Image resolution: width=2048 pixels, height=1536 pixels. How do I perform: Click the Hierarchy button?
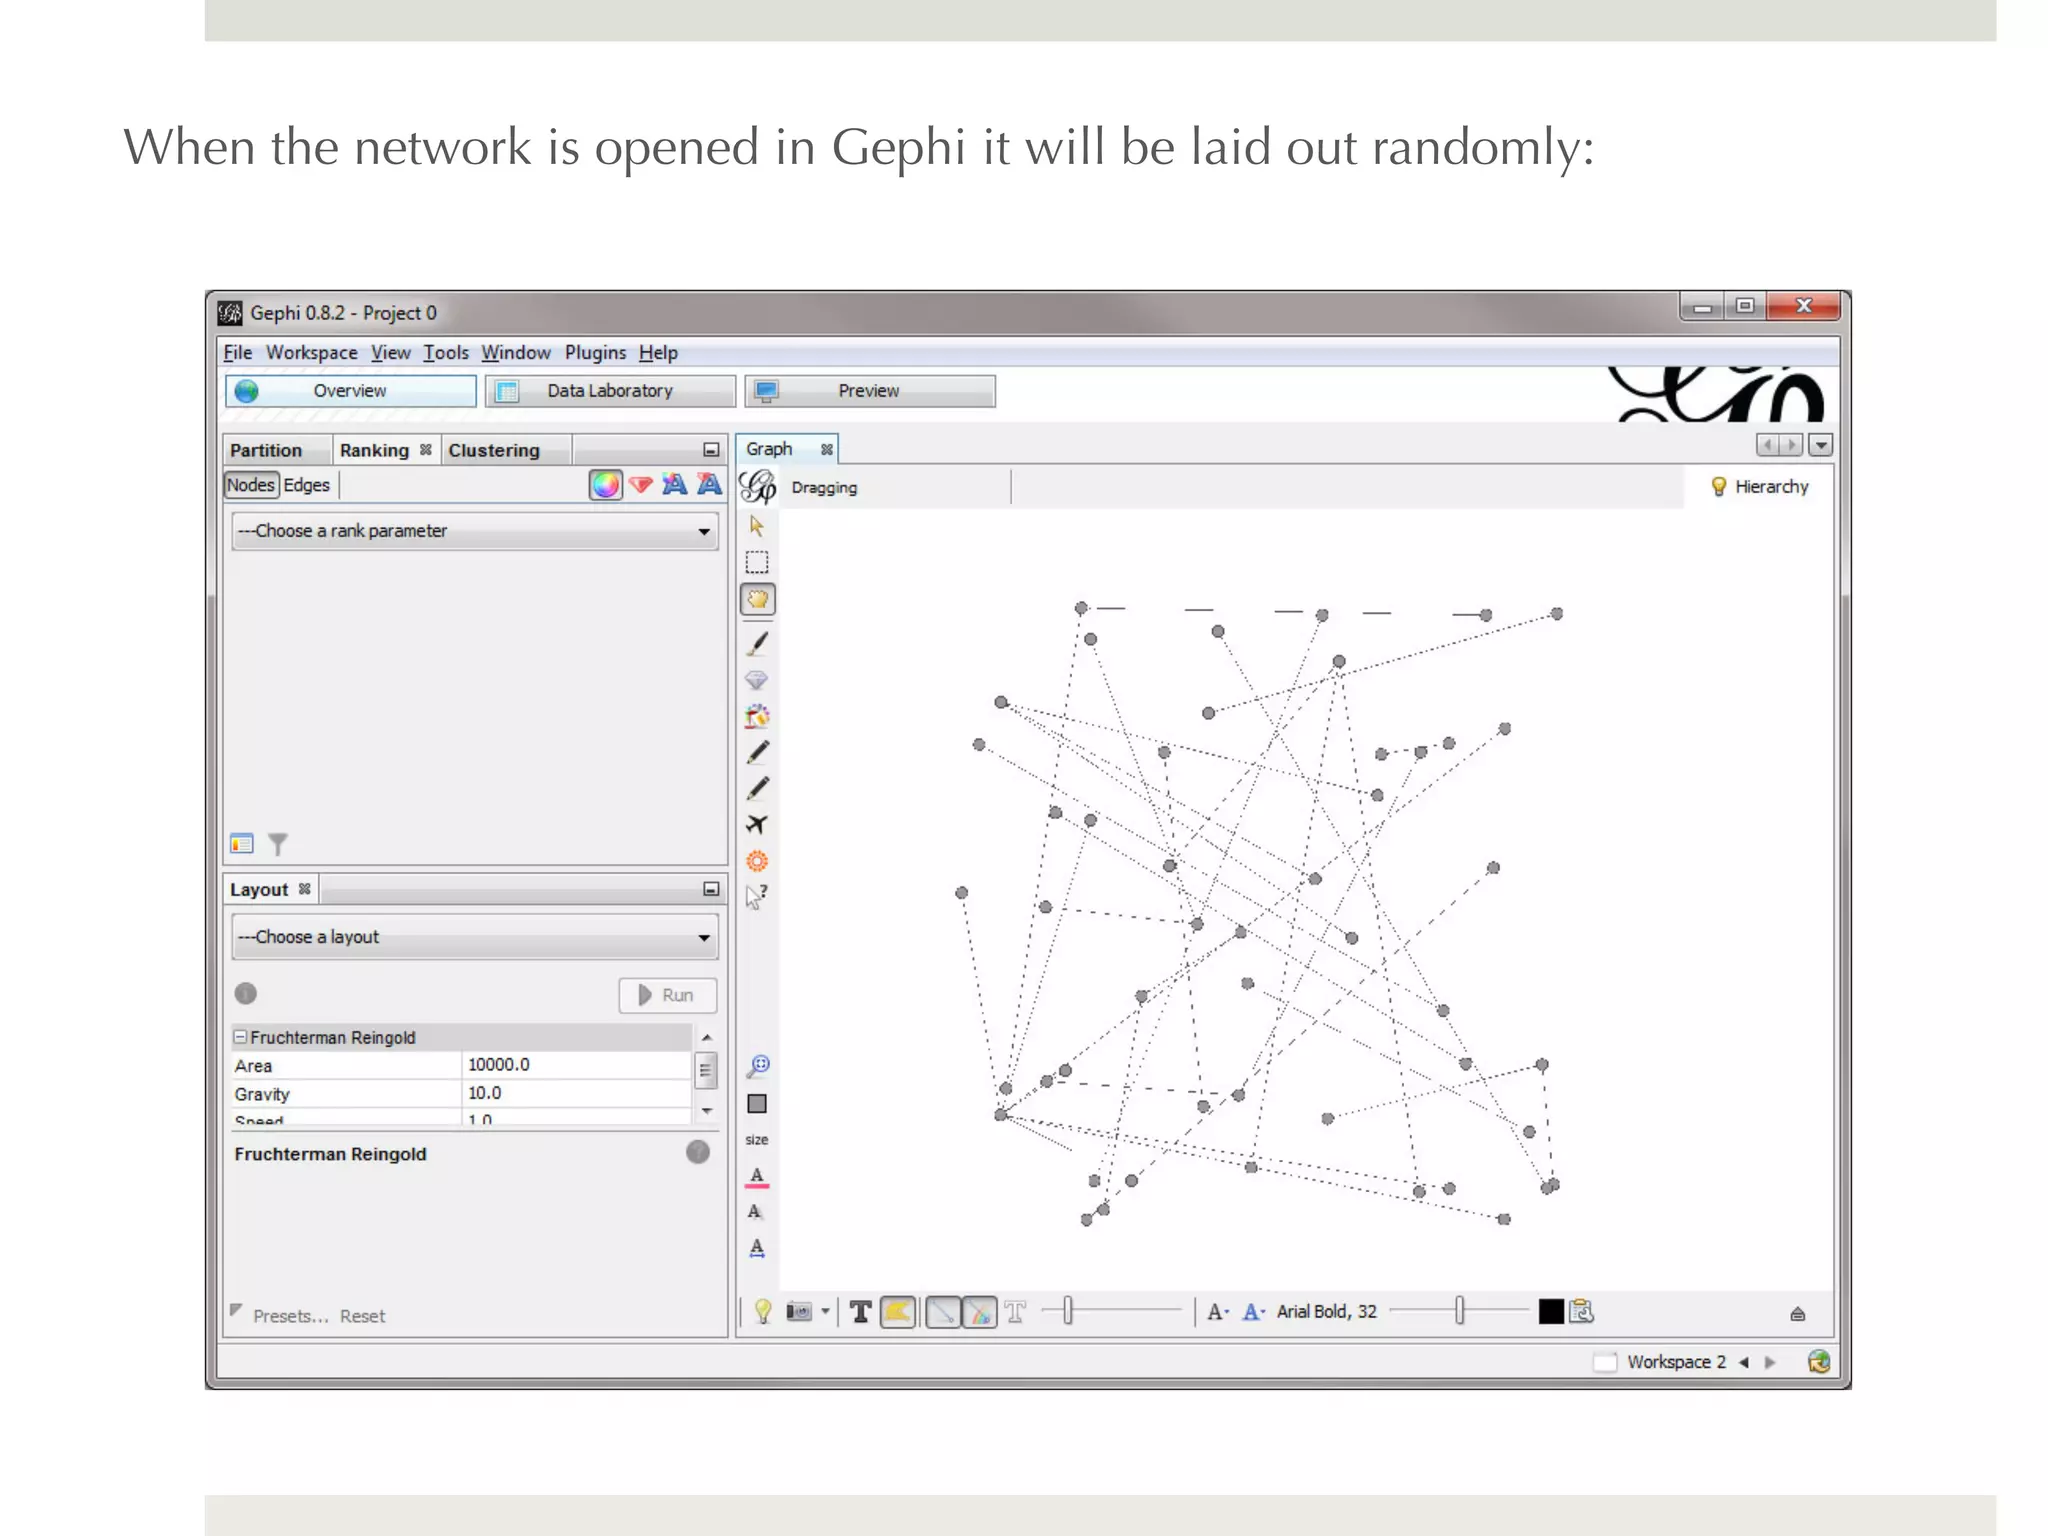pos(1760,487)
